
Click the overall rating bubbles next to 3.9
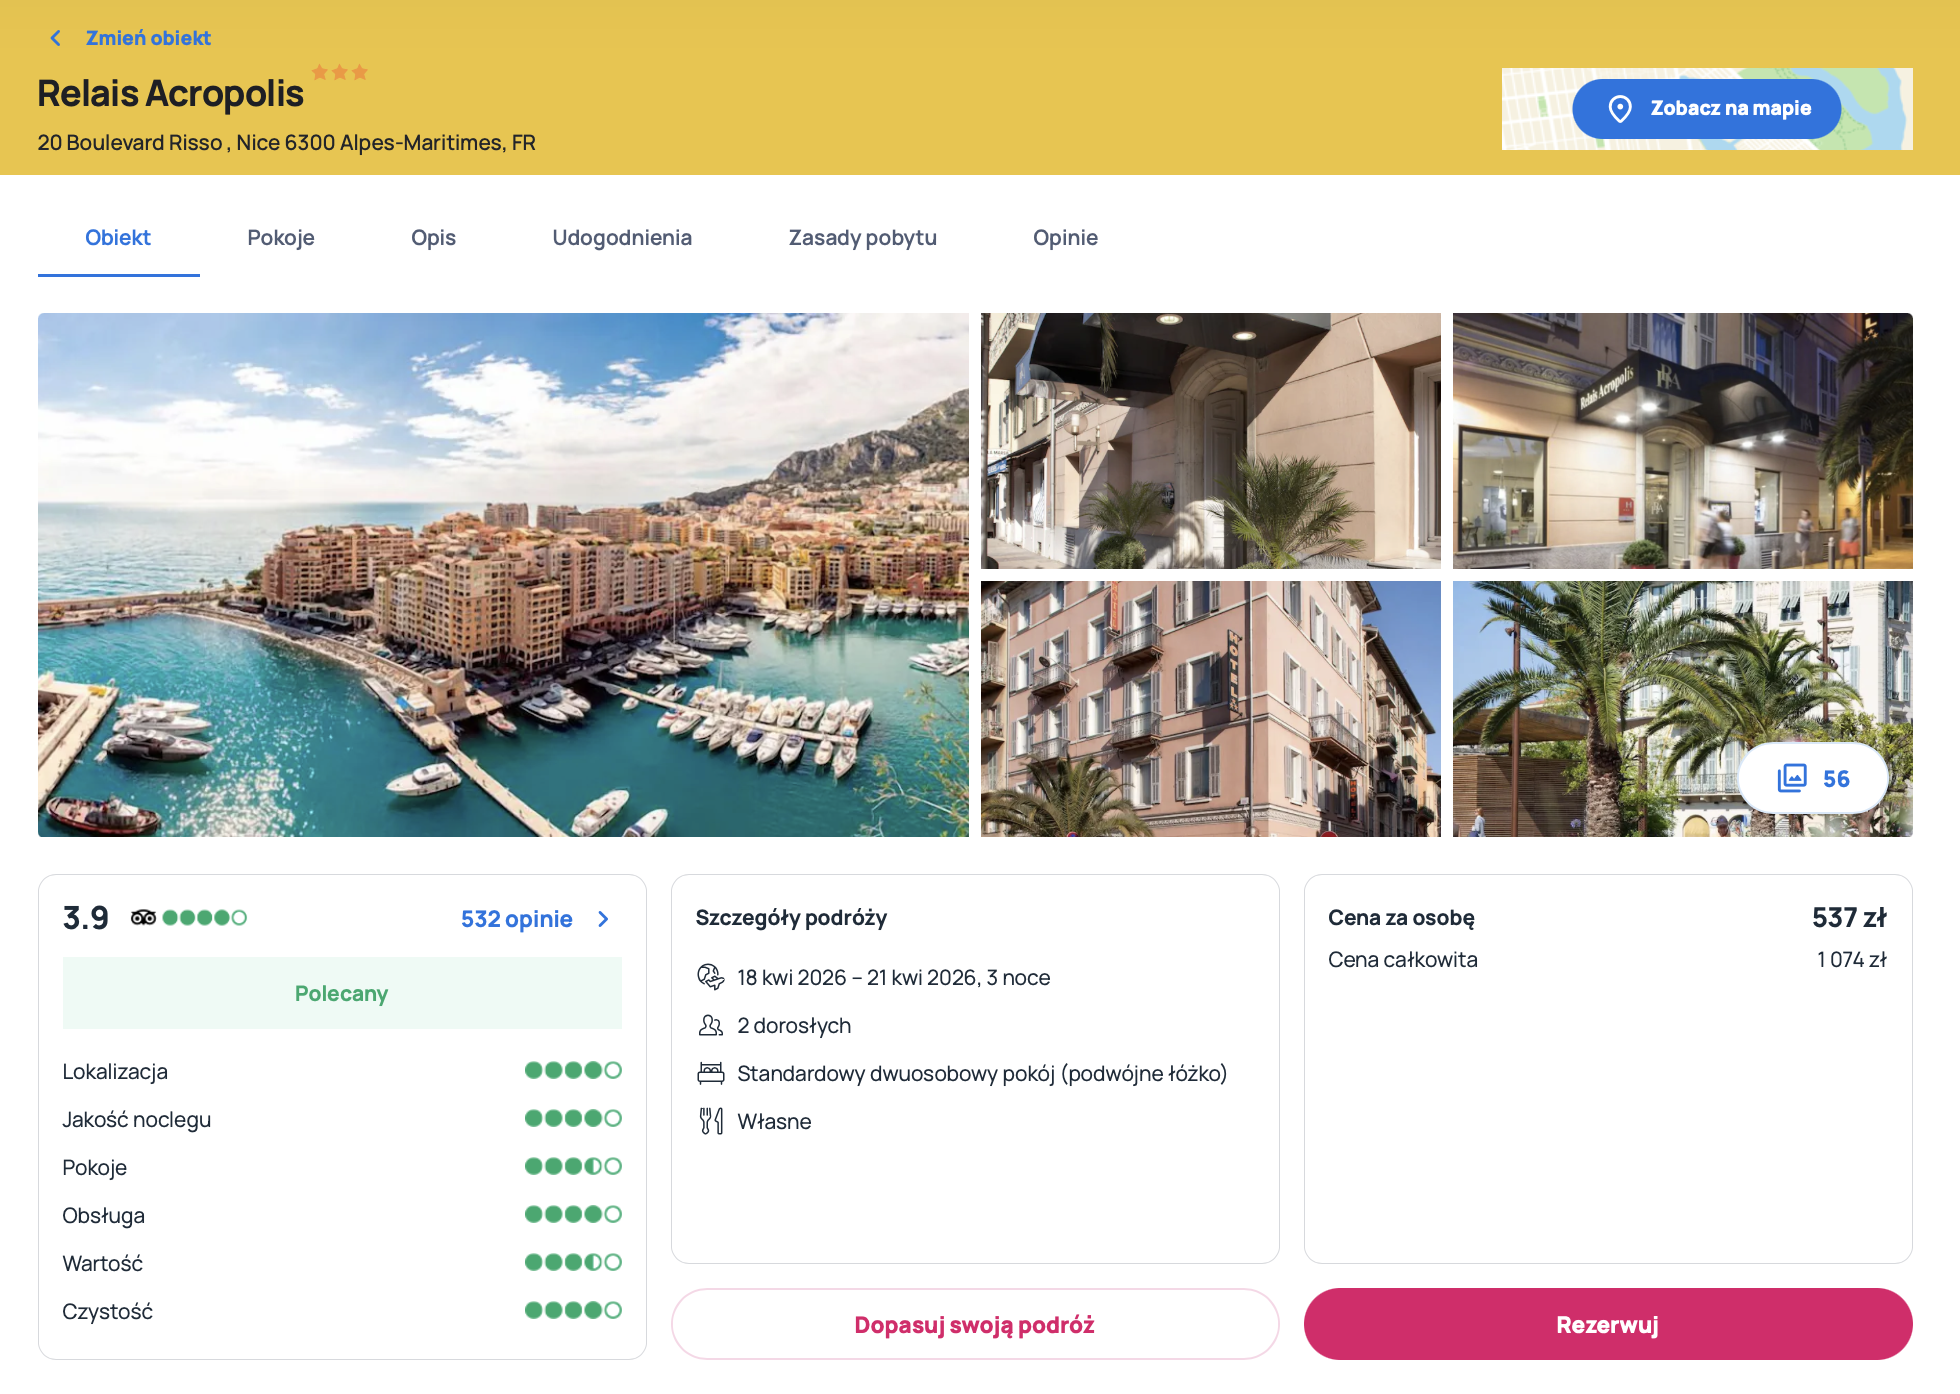coord(204,917)
